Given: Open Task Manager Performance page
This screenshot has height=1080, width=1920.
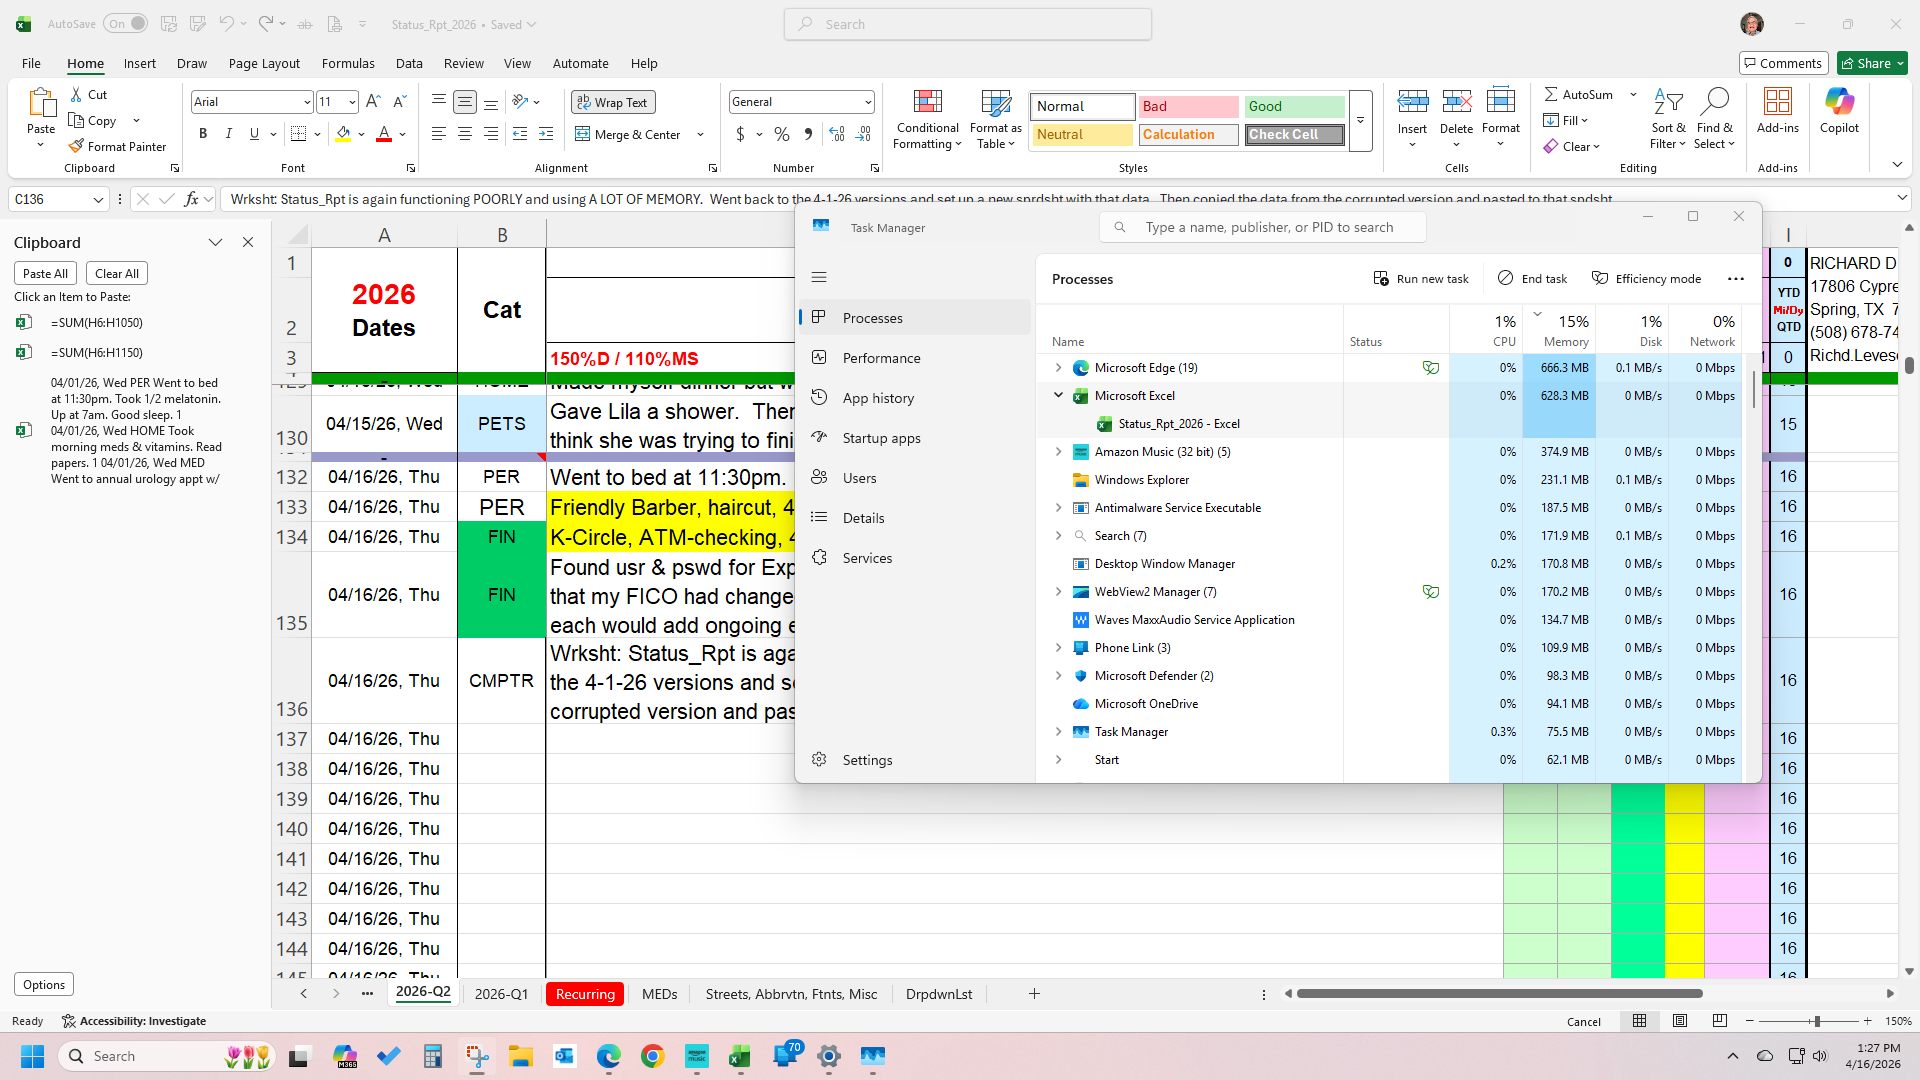Looking at the screenshot, I should (881, 358).
